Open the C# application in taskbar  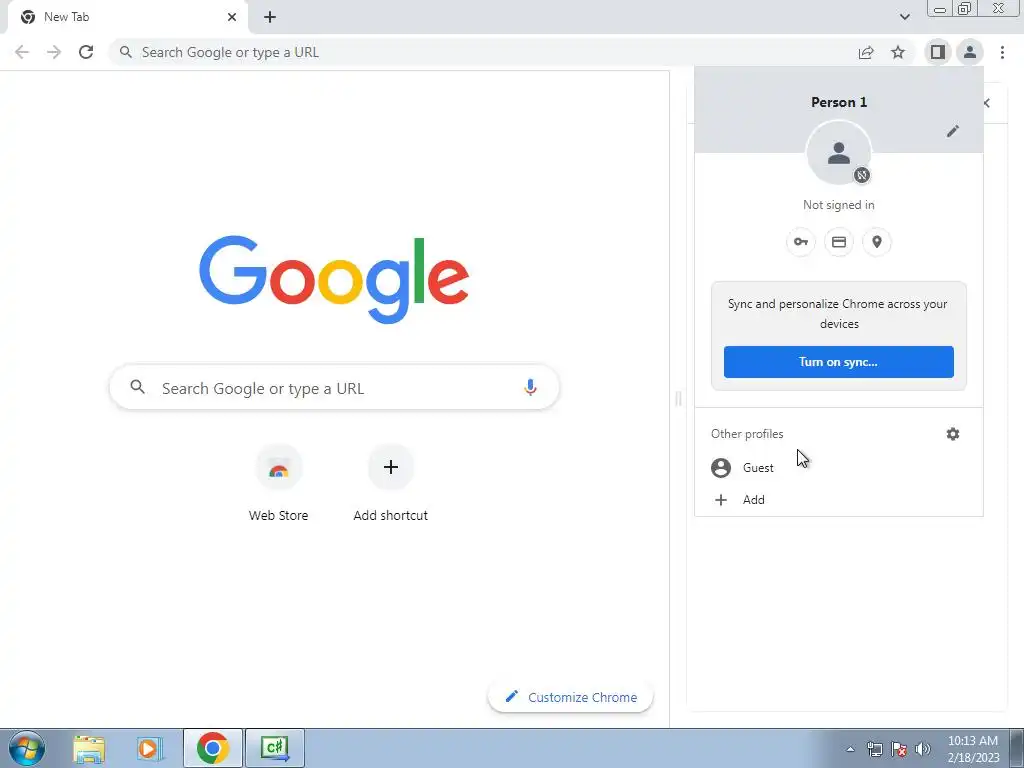[275, 748]
